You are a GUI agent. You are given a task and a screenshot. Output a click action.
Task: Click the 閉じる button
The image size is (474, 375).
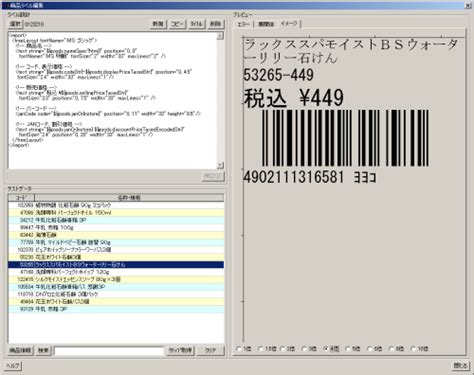click(460, 366)
